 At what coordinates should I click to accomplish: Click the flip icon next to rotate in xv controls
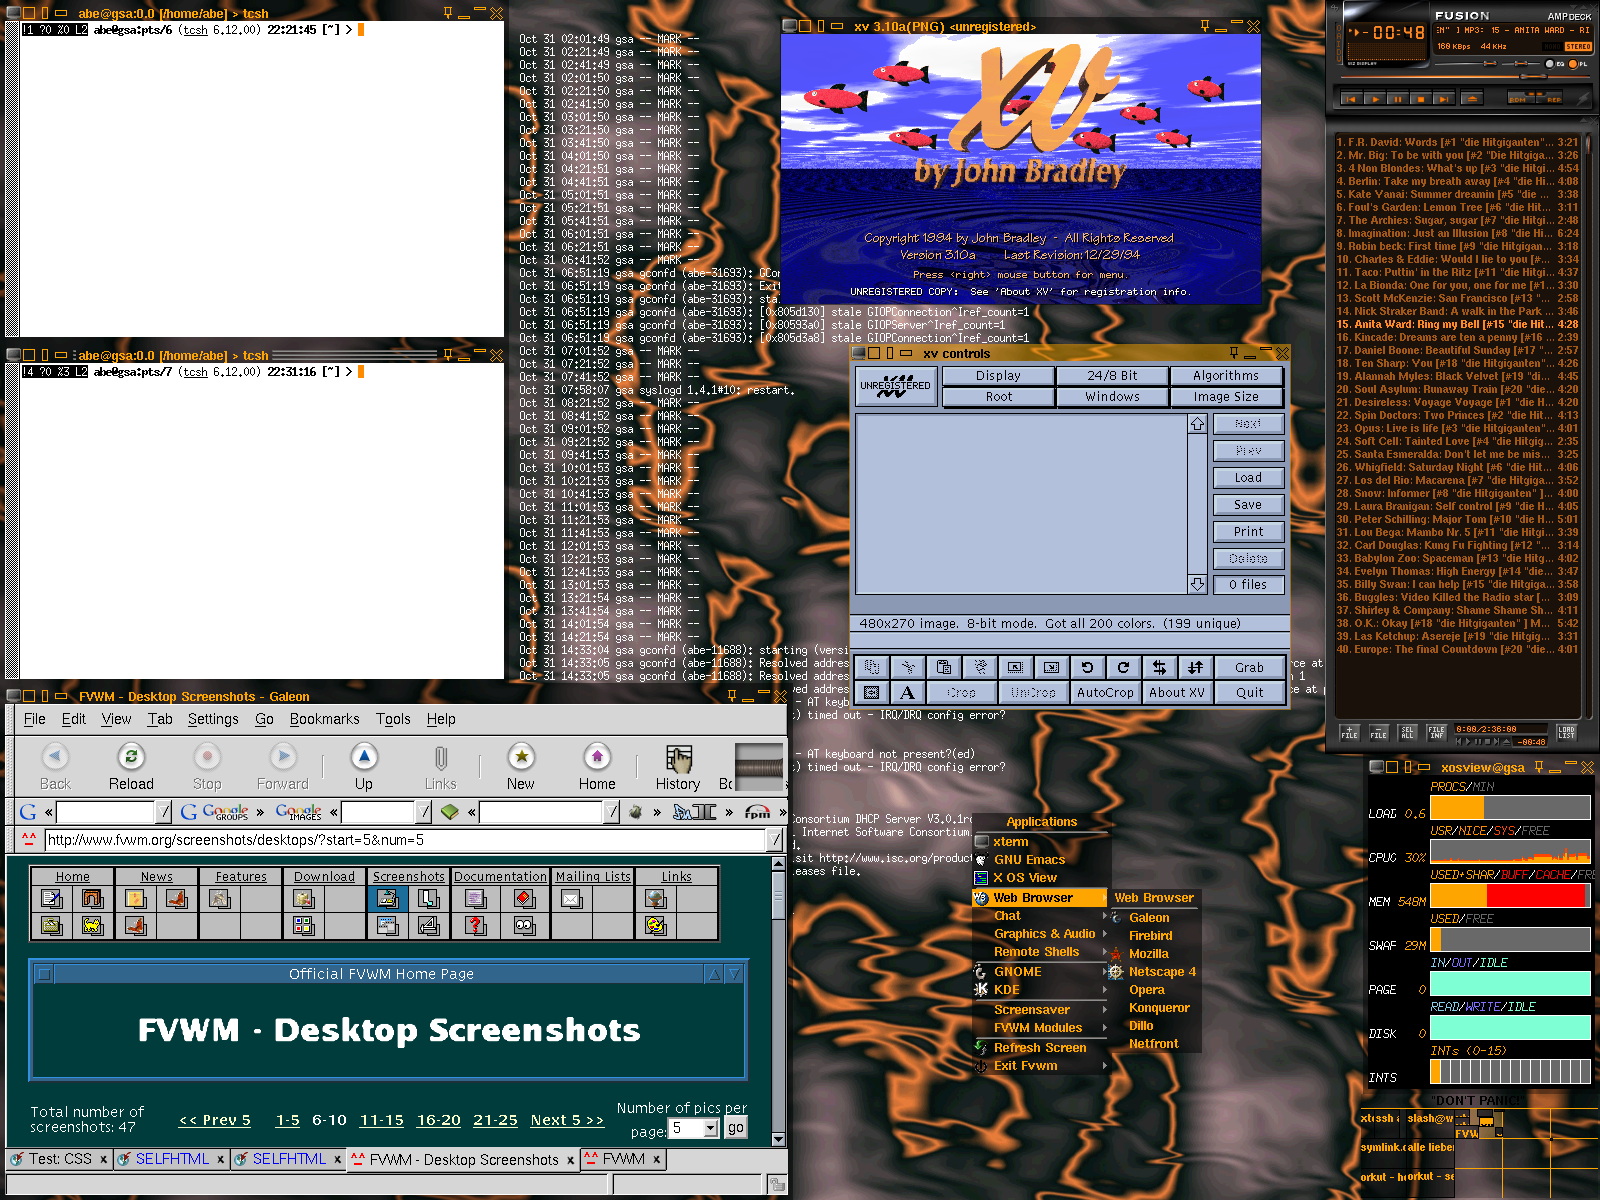pos(1160,667)
